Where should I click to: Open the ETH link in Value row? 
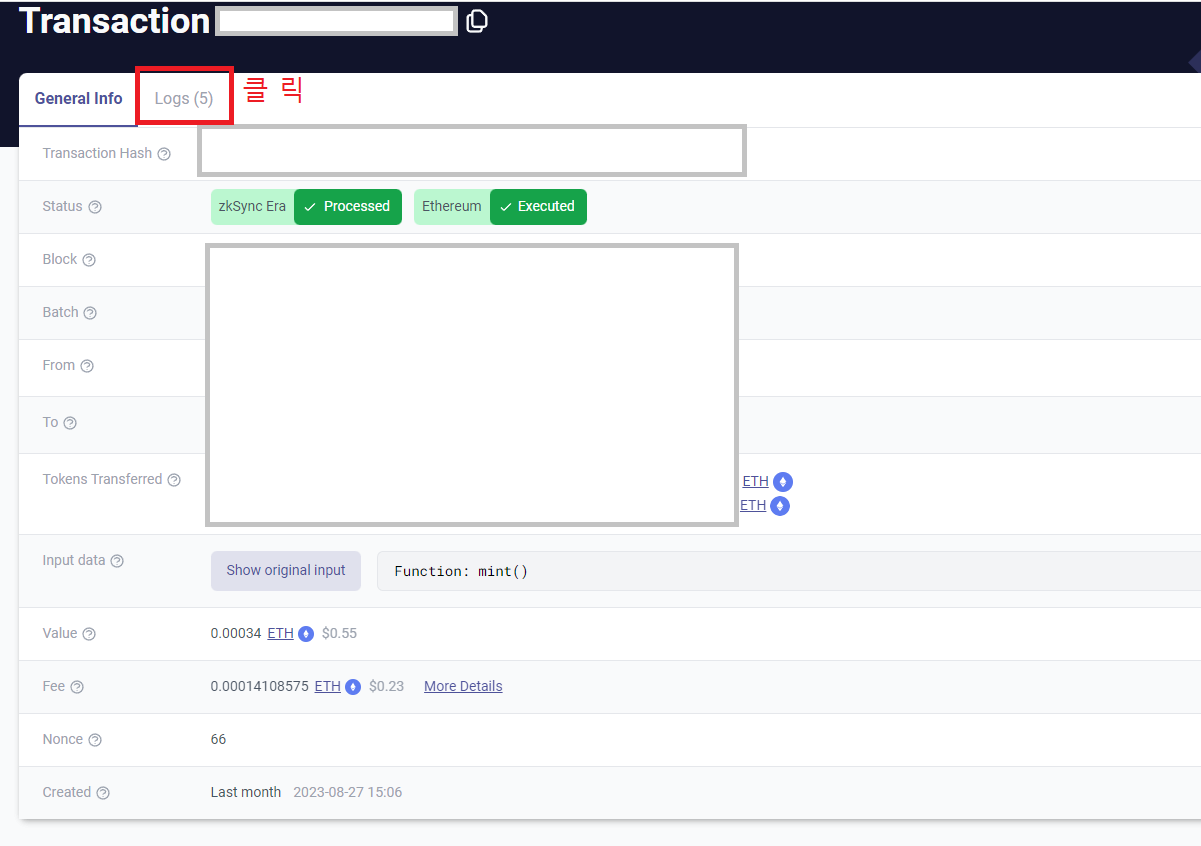pos(281,633)
